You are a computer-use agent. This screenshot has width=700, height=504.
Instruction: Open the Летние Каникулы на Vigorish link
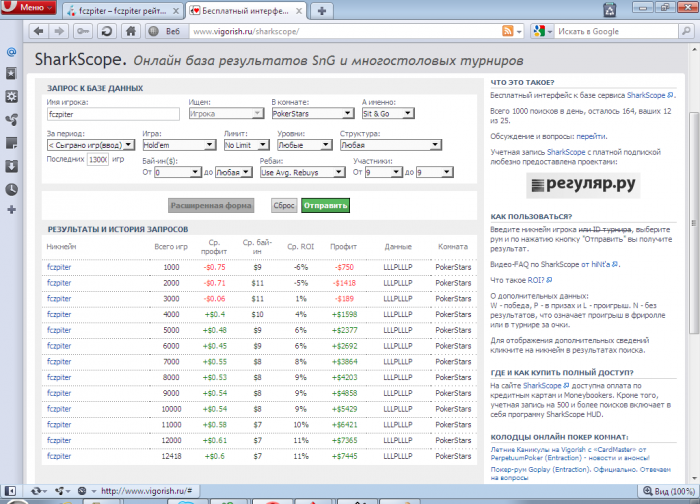tap(570, 454)
